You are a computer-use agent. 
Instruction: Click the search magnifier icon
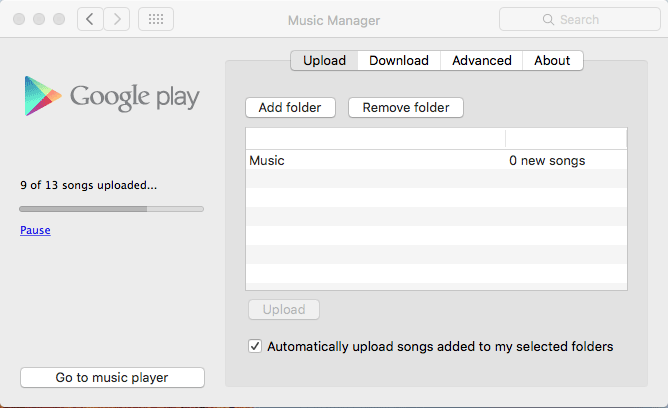pos(548,19)
